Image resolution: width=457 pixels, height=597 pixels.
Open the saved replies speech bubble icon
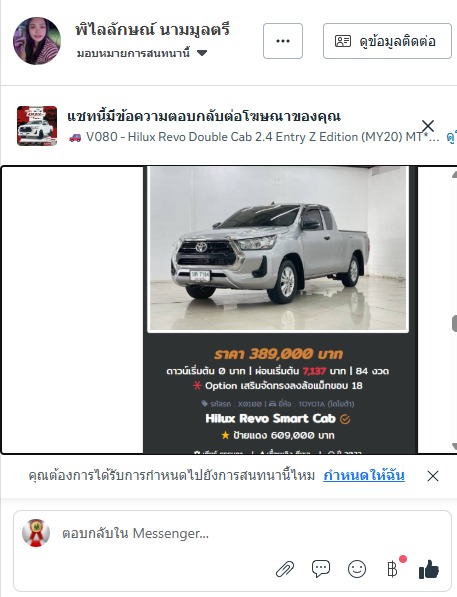pyautogui.click(x=321, y=569)
